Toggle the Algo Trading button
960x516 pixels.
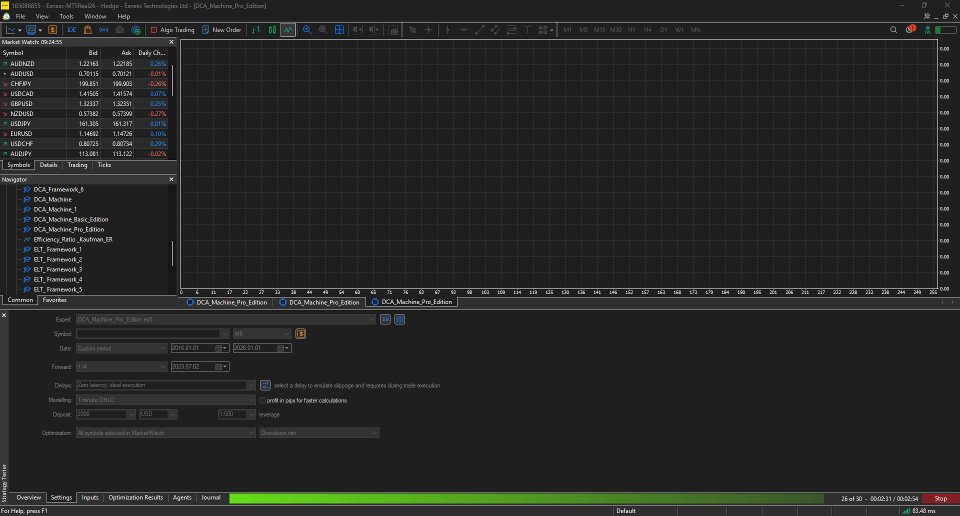[172, 29]
